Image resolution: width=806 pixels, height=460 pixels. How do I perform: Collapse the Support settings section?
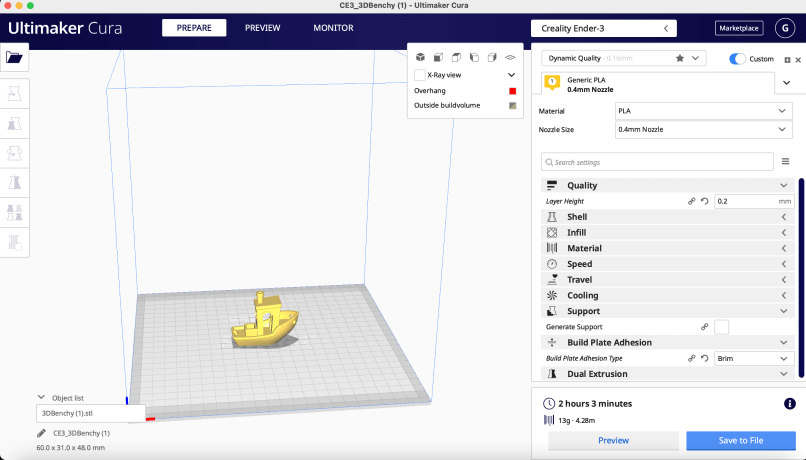pyautogui.click(x=668, y=311)
